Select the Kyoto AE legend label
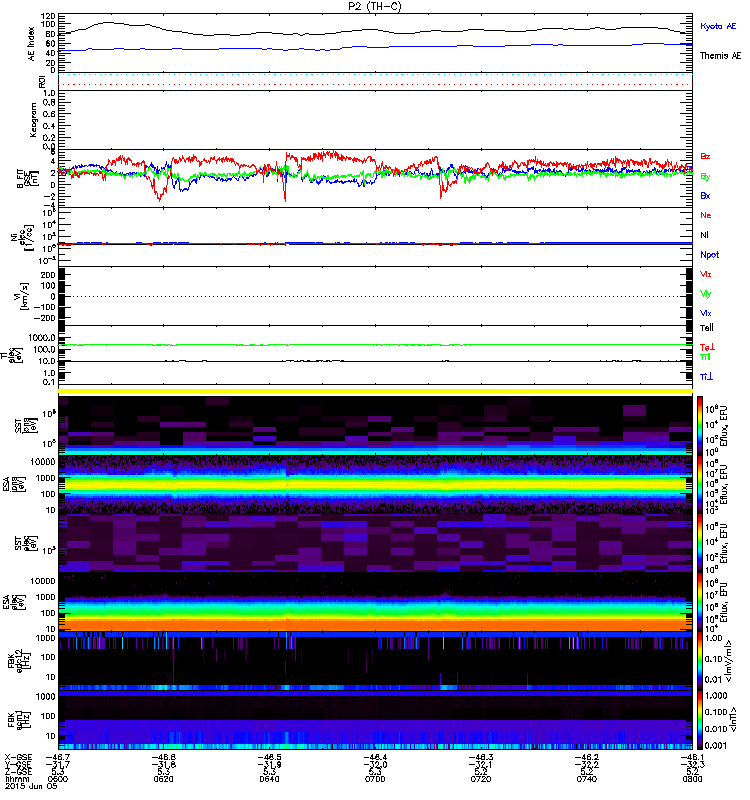This screenshot has height=800, width=750. (x=720, y=26)
